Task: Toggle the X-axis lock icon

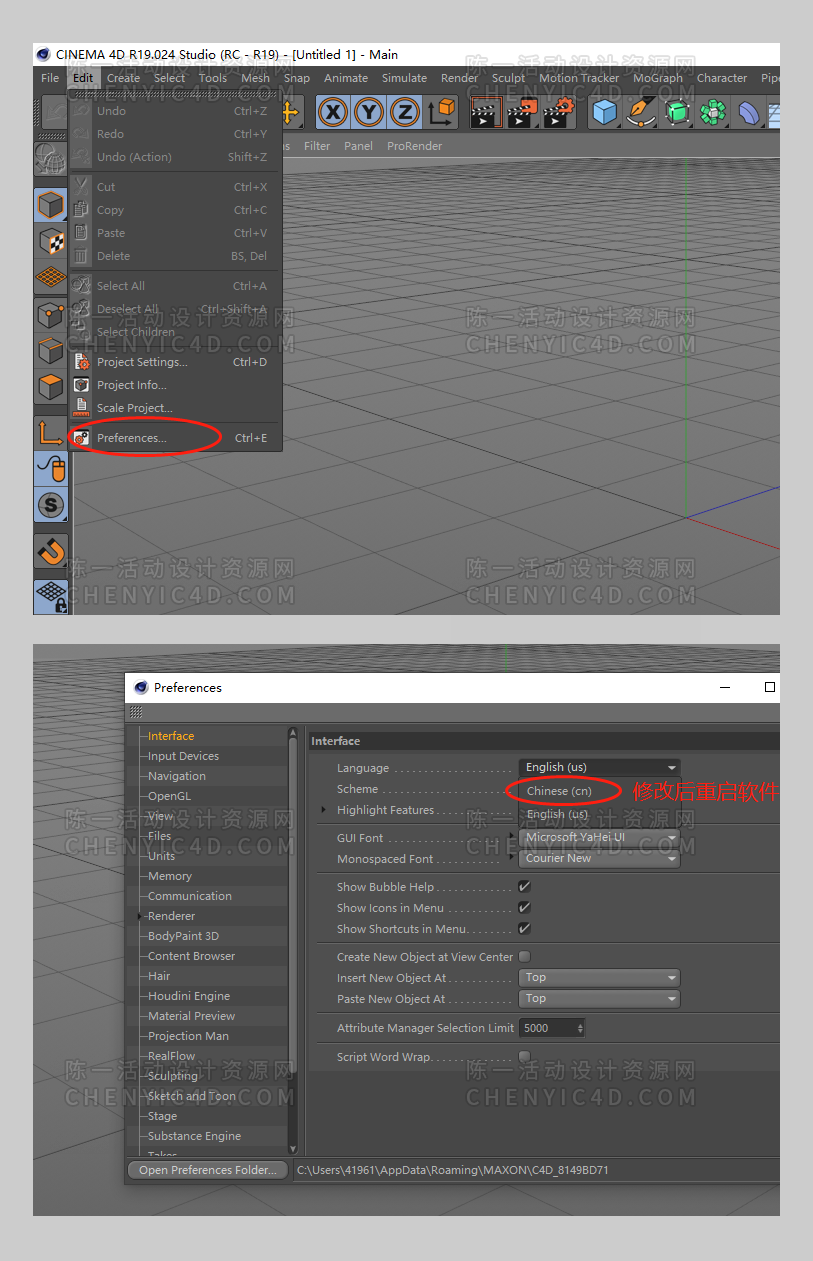Action: tap(334, 112)
